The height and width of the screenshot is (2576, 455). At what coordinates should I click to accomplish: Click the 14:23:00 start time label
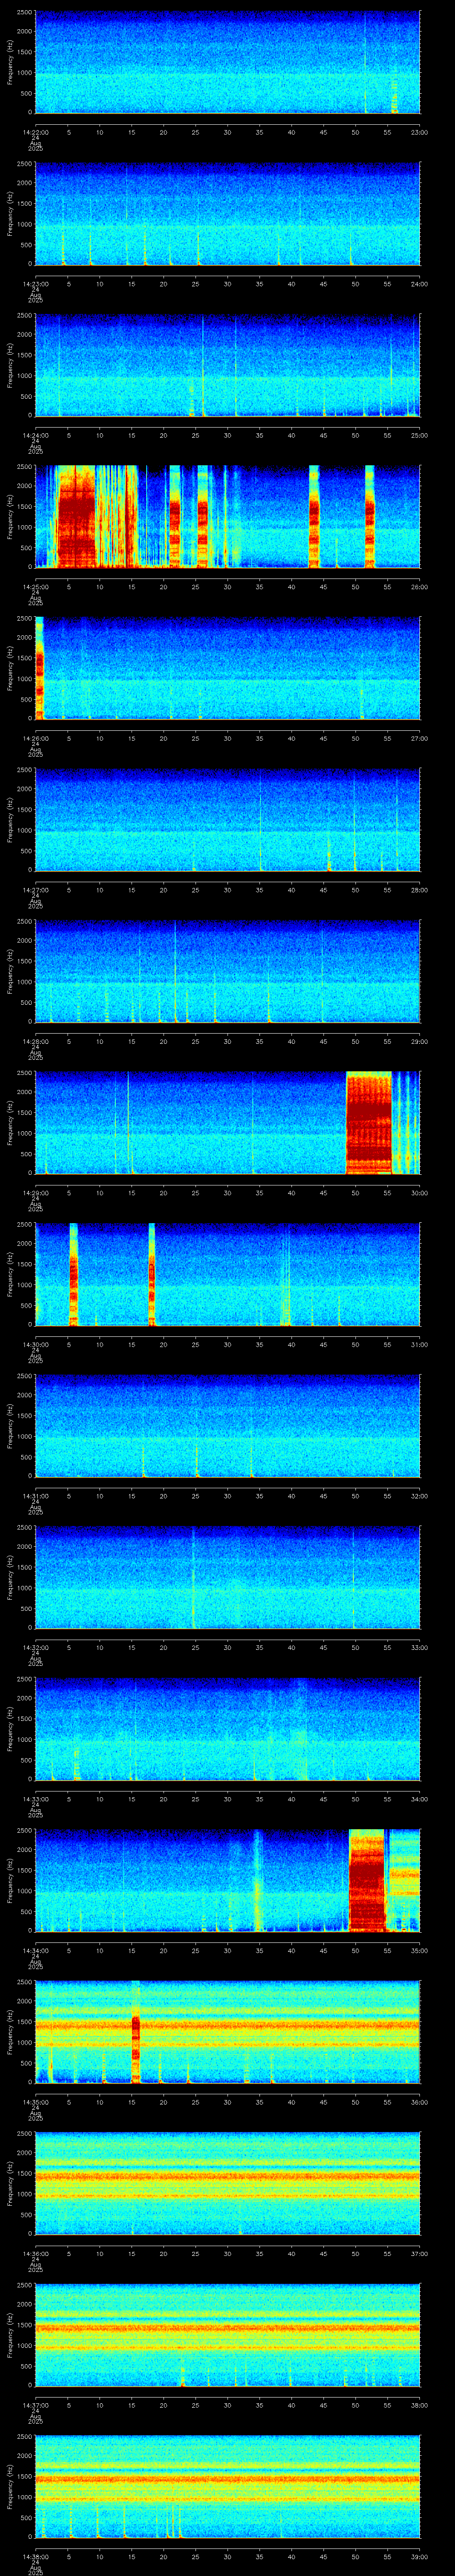pos(35,284)
